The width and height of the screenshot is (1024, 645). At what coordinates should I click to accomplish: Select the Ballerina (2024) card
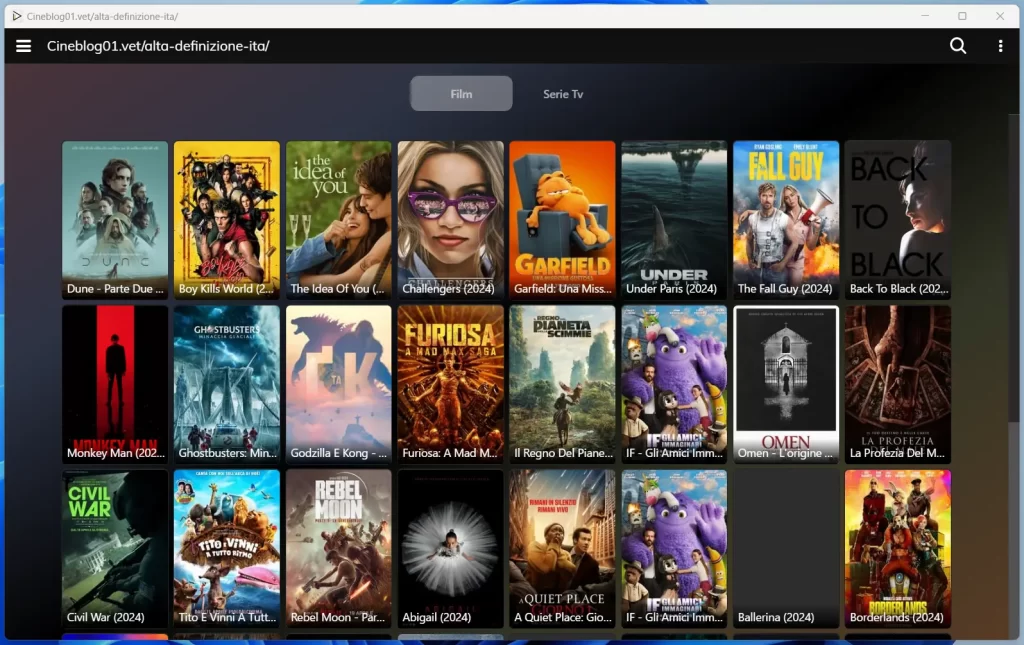click(786, 549)
